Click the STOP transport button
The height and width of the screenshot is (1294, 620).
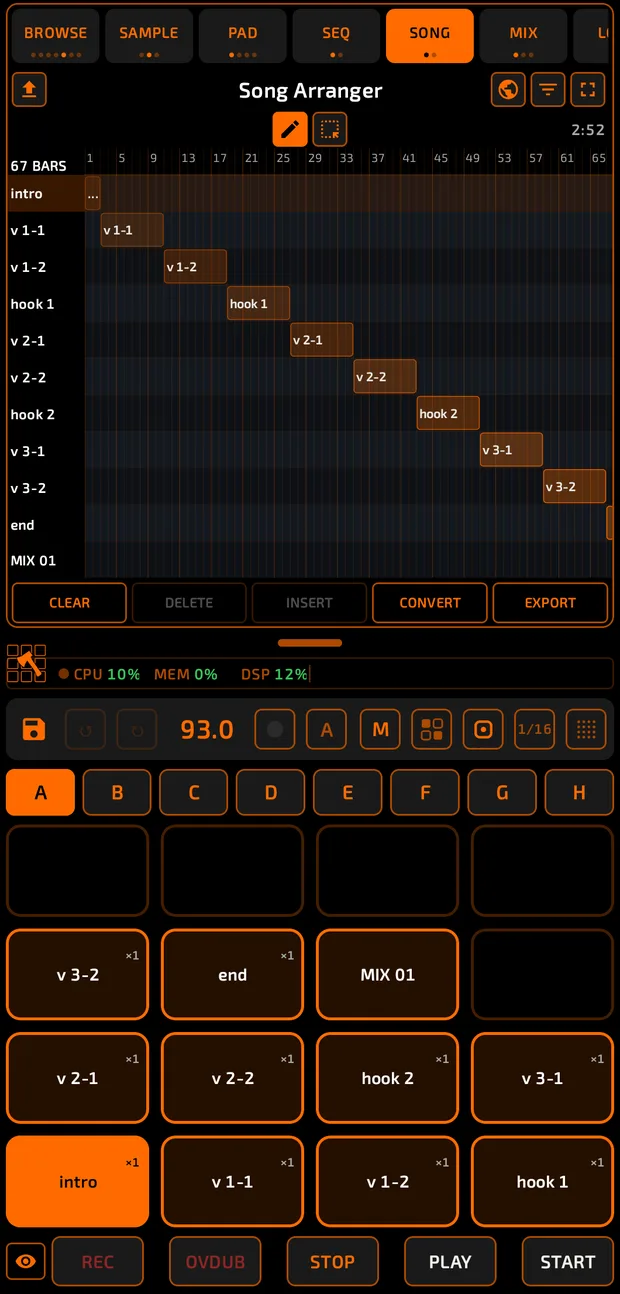click(333, 1262)
